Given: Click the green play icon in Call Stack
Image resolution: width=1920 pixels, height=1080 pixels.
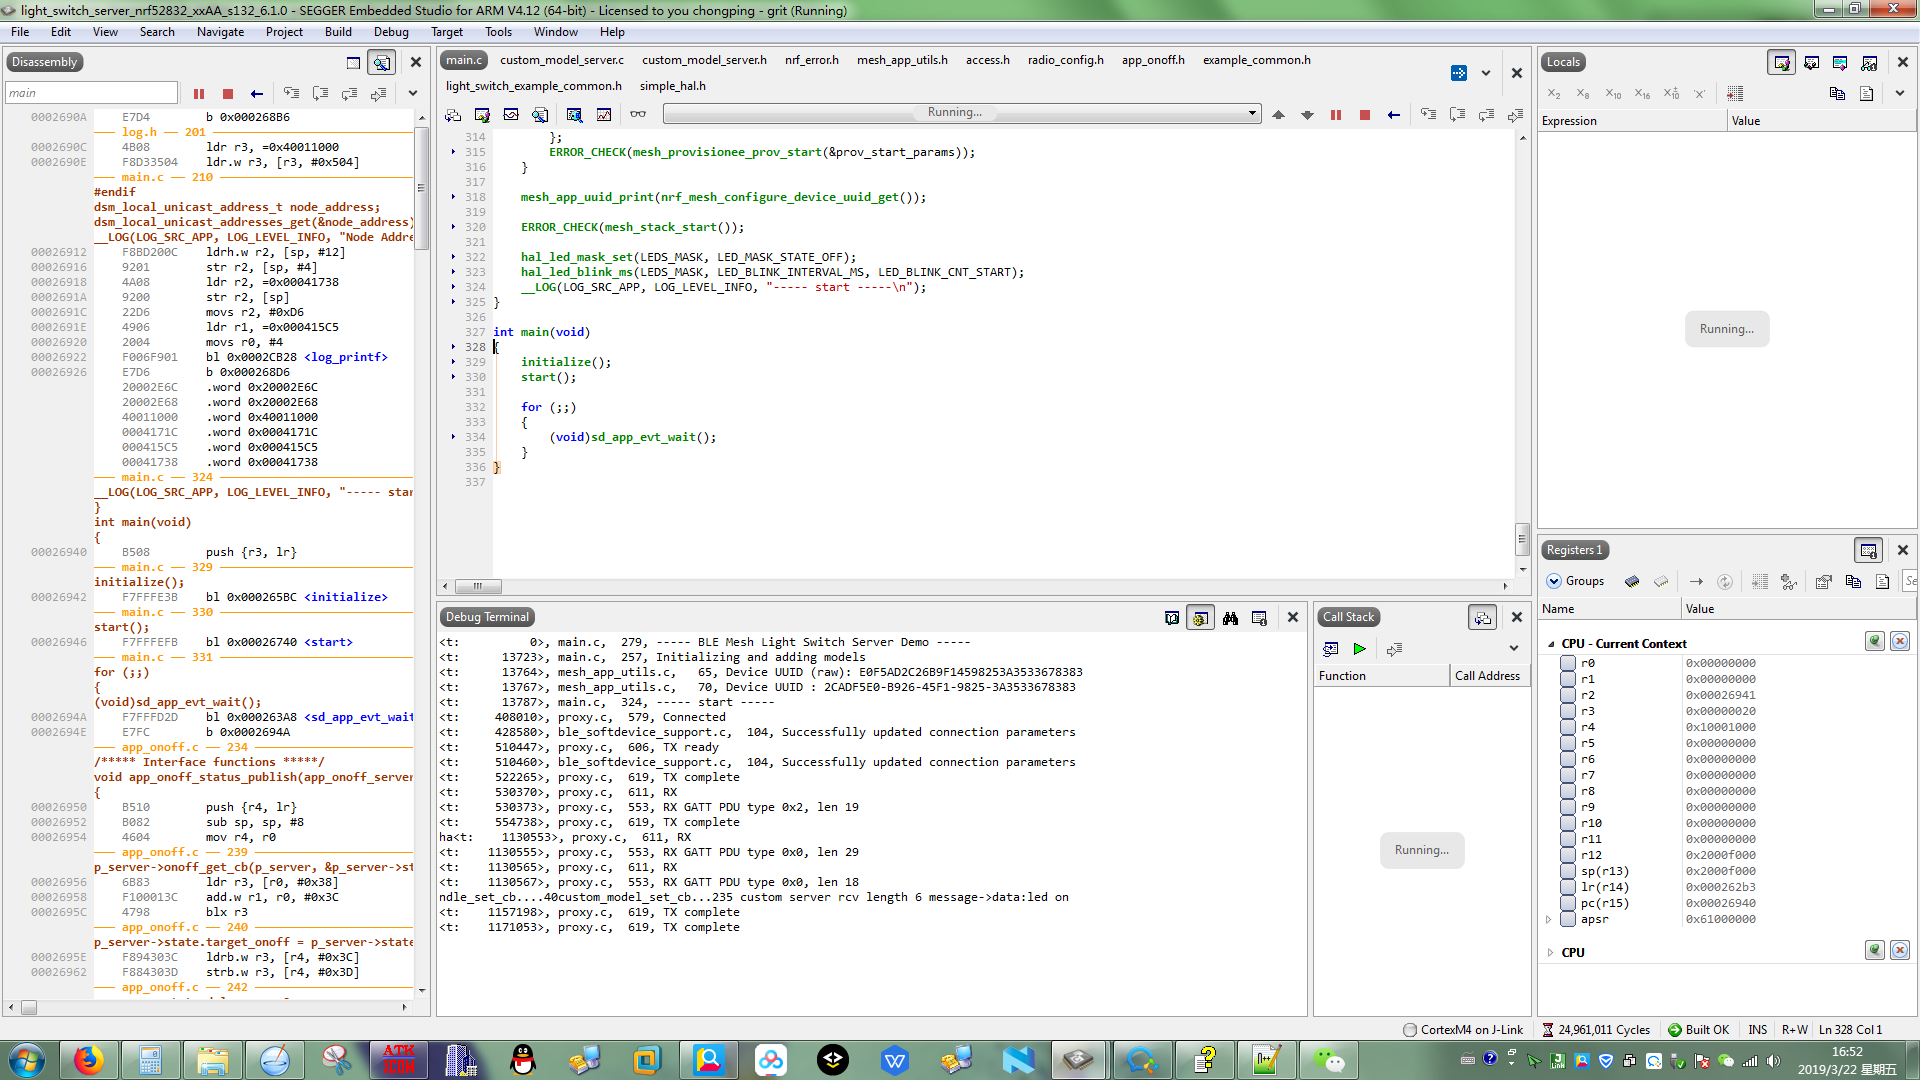Looking at the screenshot, I should coord(1359,649).
